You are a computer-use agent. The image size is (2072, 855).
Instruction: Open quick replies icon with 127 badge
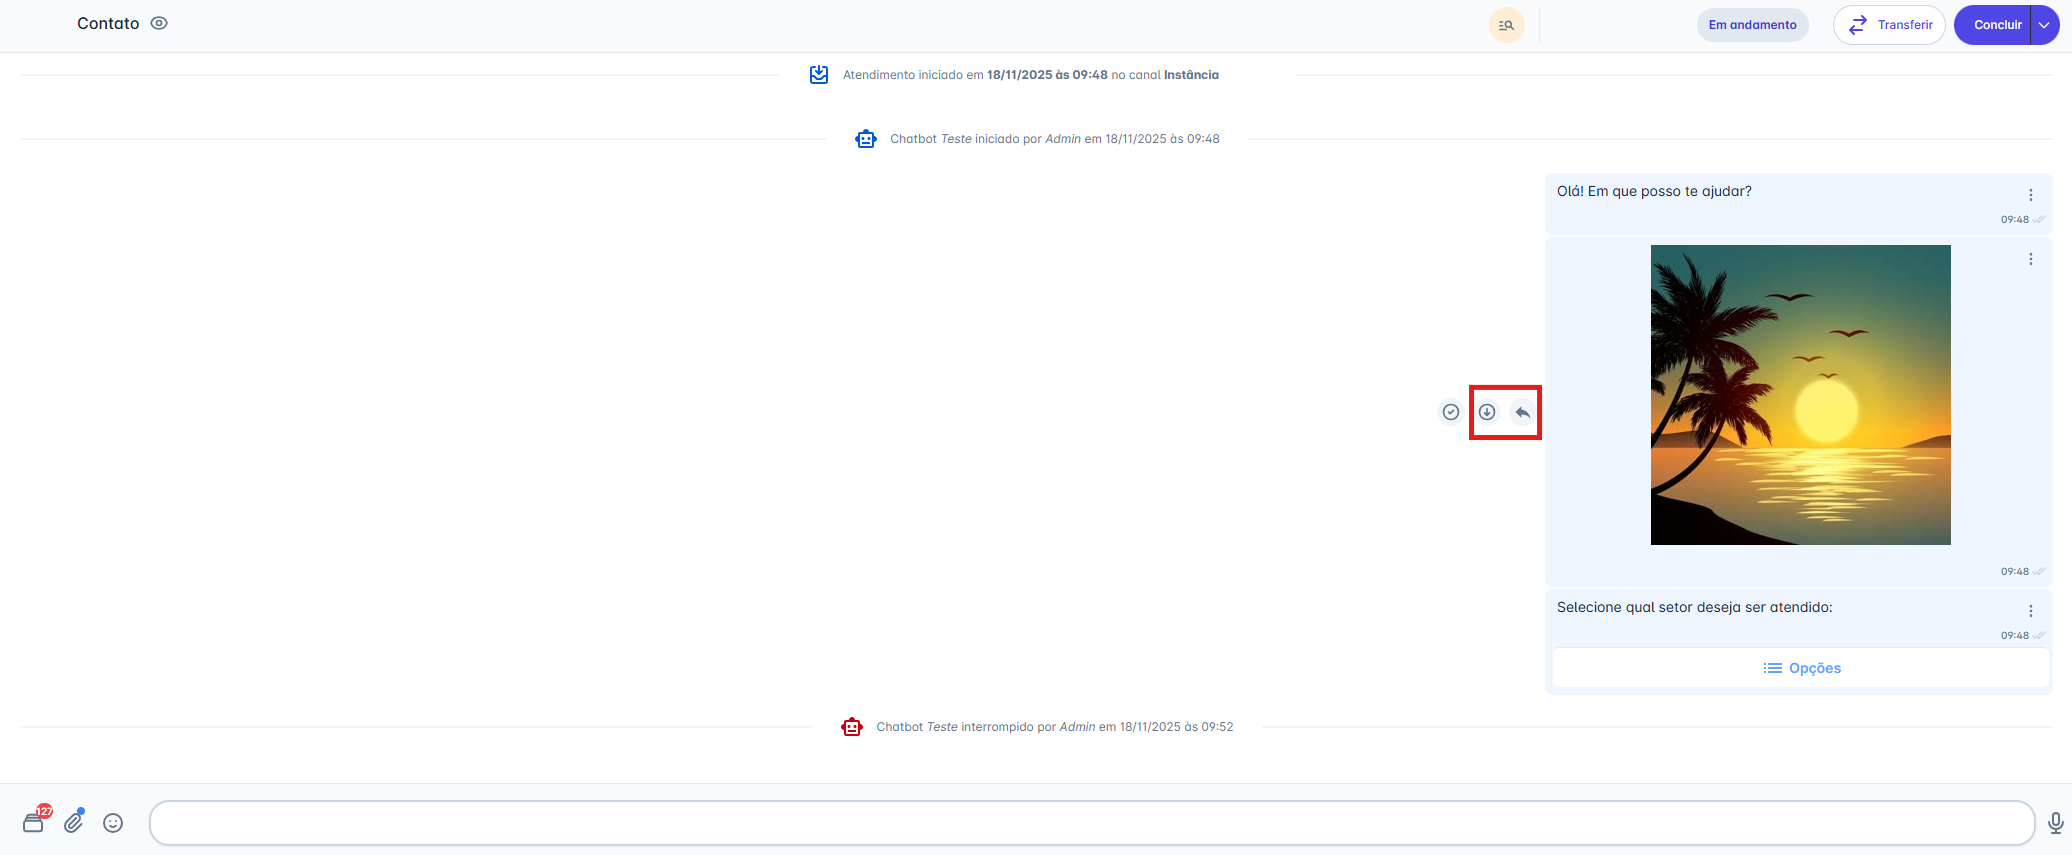(34, 822)
